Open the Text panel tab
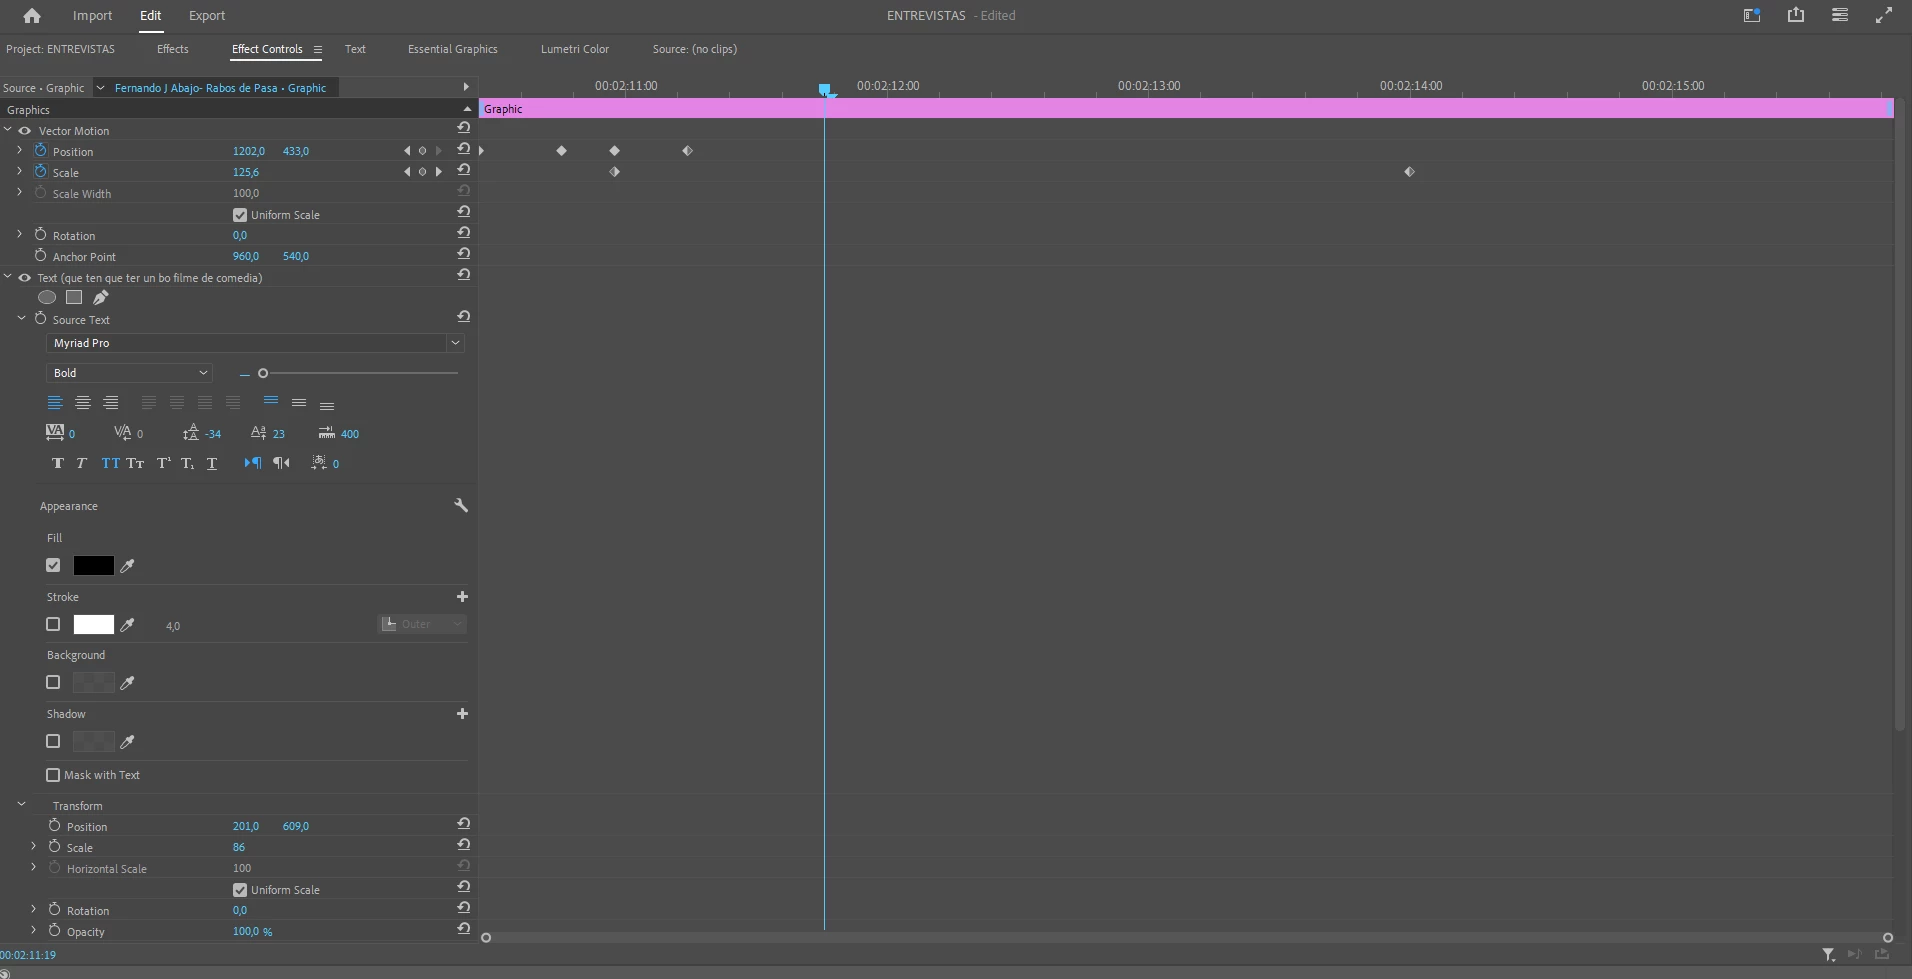This screenshot has height=979, width=1912. (x=355, y=49)
